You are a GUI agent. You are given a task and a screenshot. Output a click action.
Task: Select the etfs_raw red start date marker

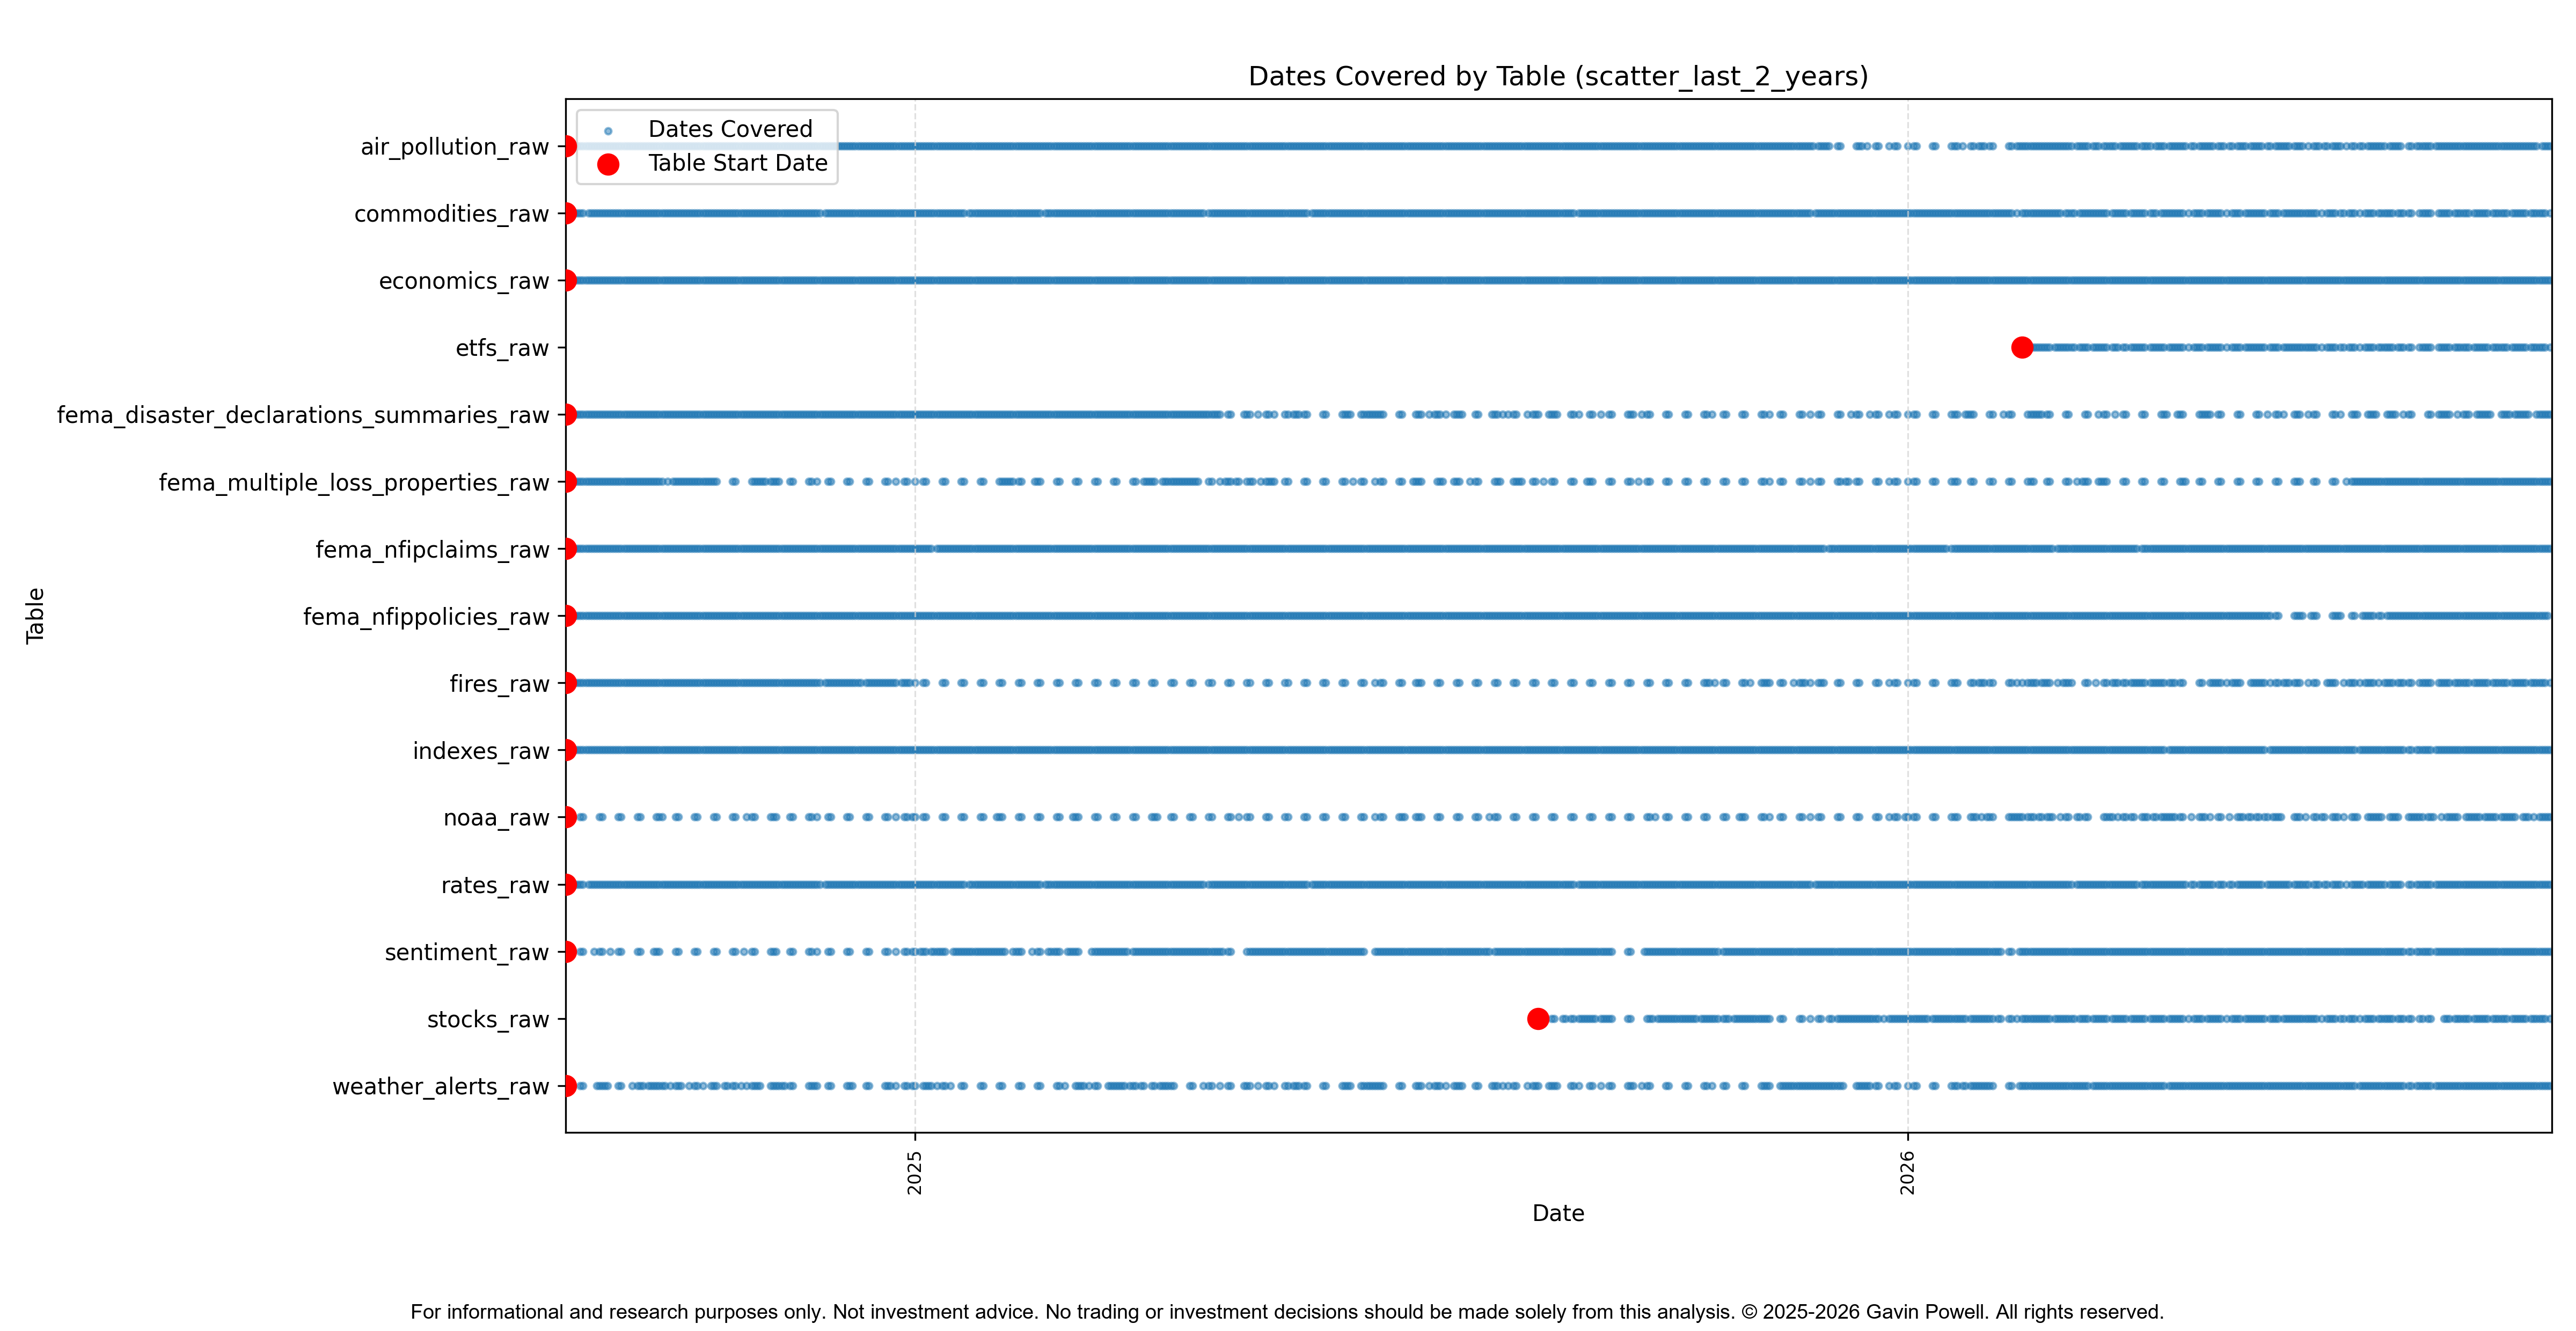[2022, 348]
